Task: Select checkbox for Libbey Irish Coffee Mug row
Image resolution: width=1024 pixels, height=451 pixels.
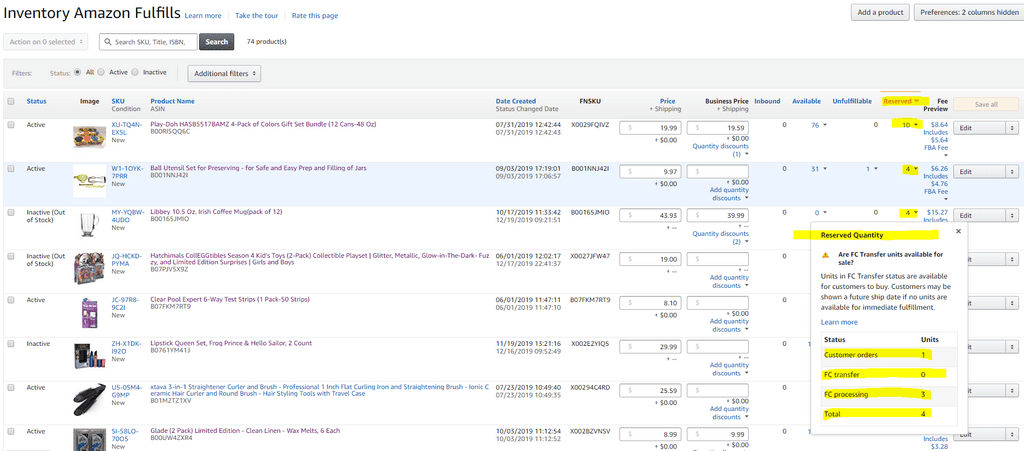Action: point(10,212)
